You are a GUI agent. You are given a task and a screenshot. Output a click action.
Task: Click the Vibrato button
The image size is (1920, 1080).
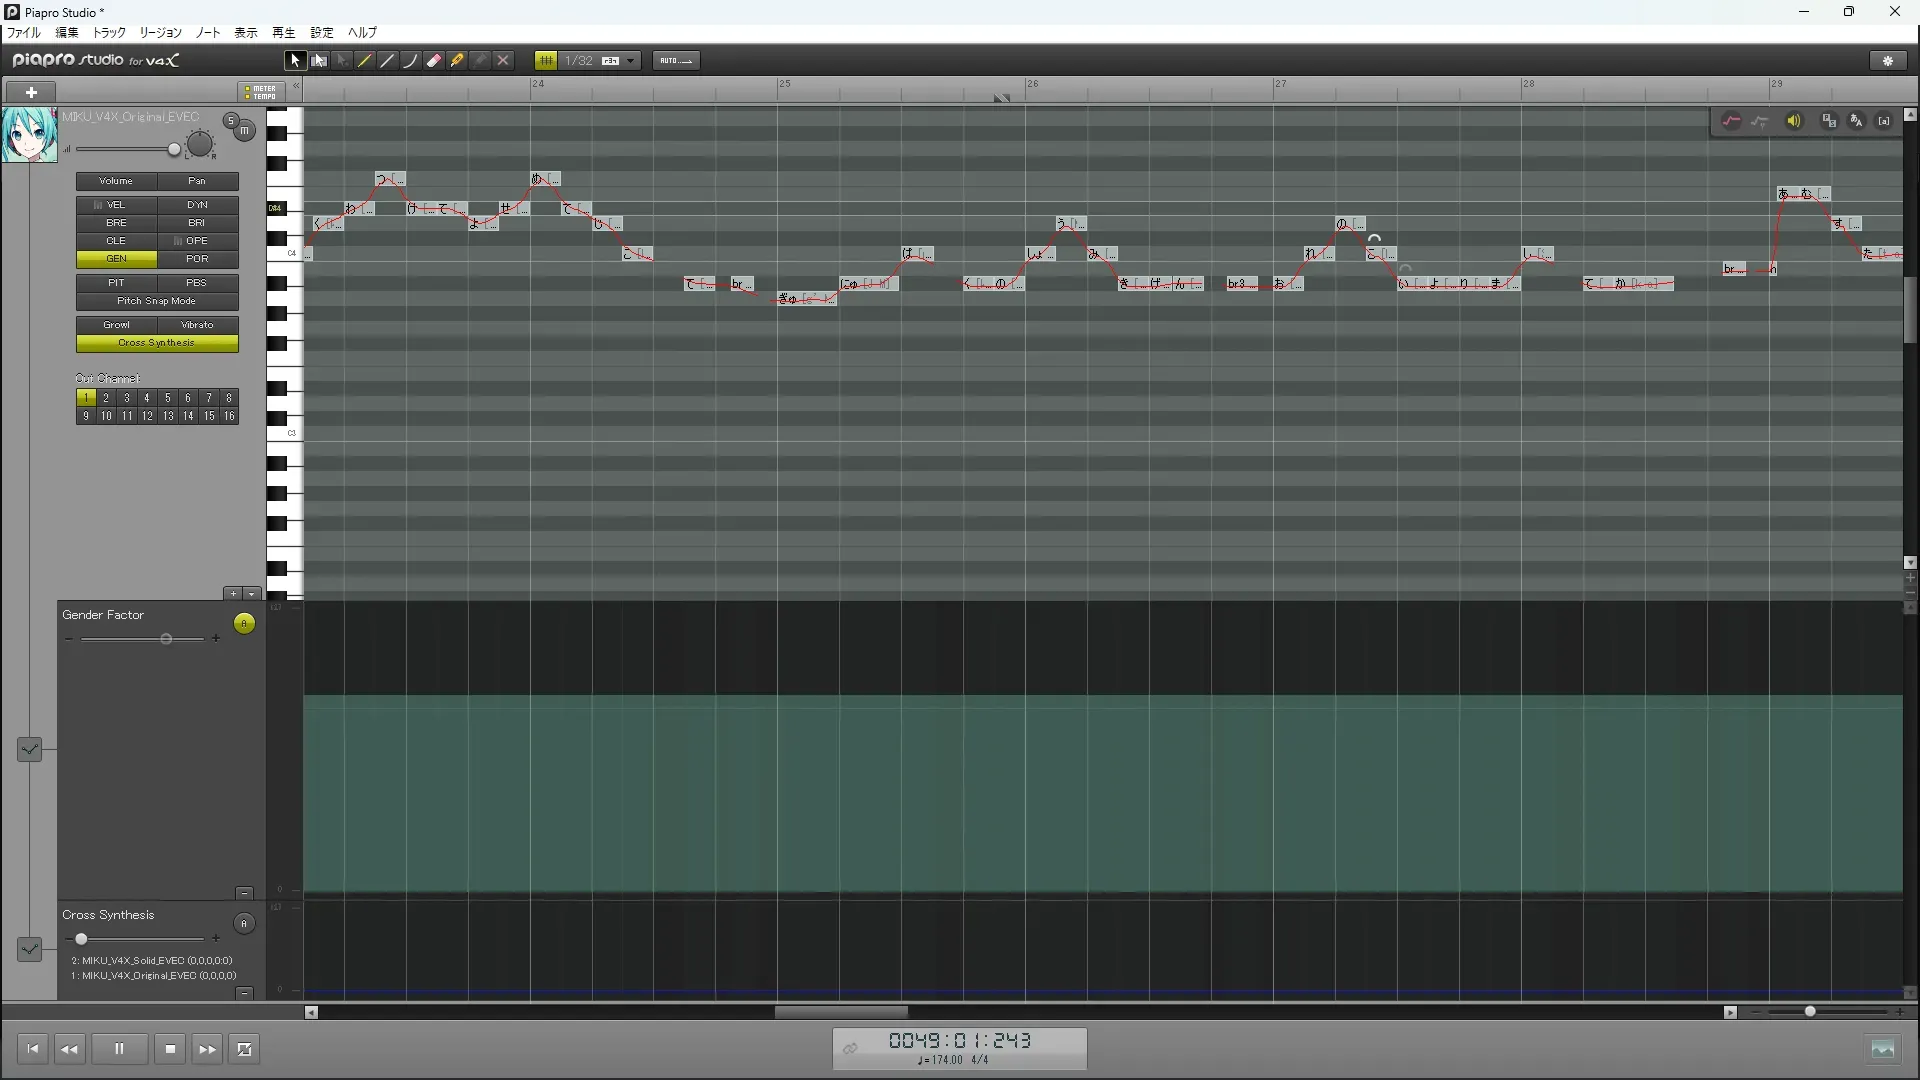[197, 325]
